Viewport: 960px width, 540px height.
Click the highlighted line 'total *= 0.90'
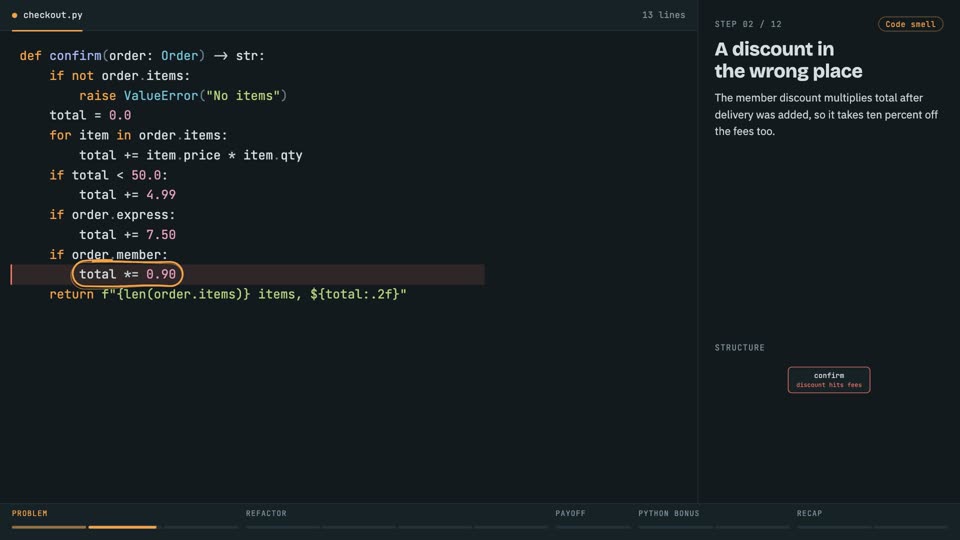[248, 274]
